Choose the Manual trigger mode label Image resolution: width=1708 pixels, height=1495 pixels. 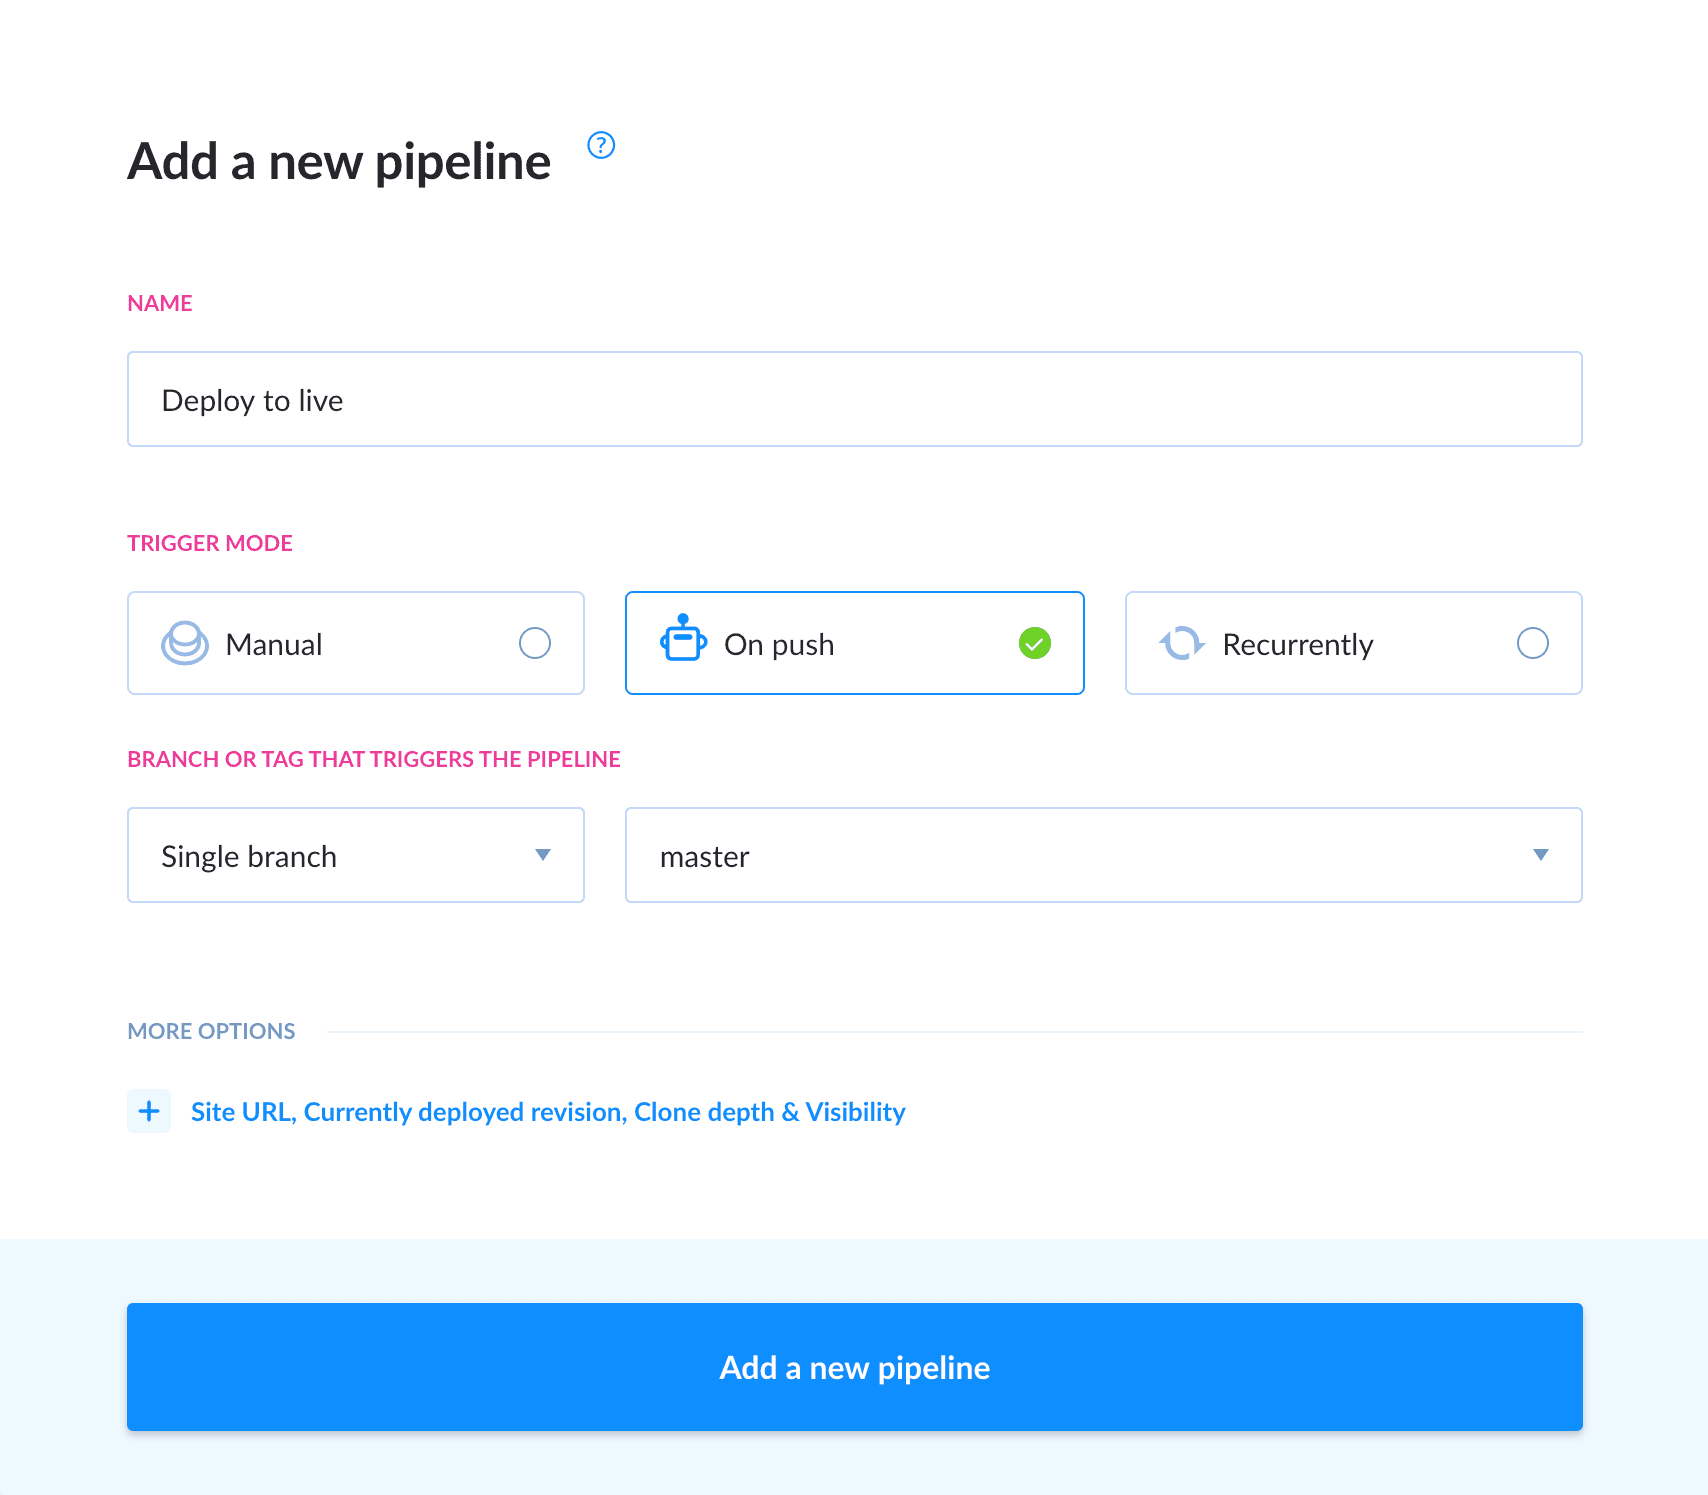click(274, 645)
